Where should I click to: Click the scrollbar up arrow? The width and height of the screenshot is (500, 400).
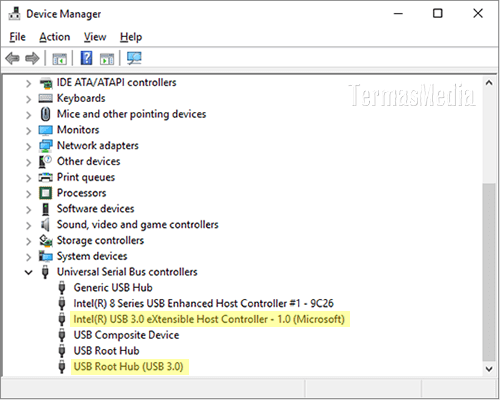(489, 83)
